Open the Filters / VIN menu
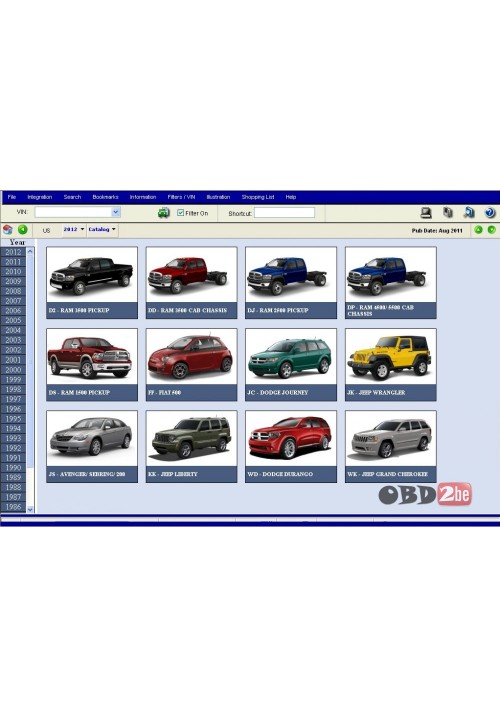500x717 pixels. [181, 197]
